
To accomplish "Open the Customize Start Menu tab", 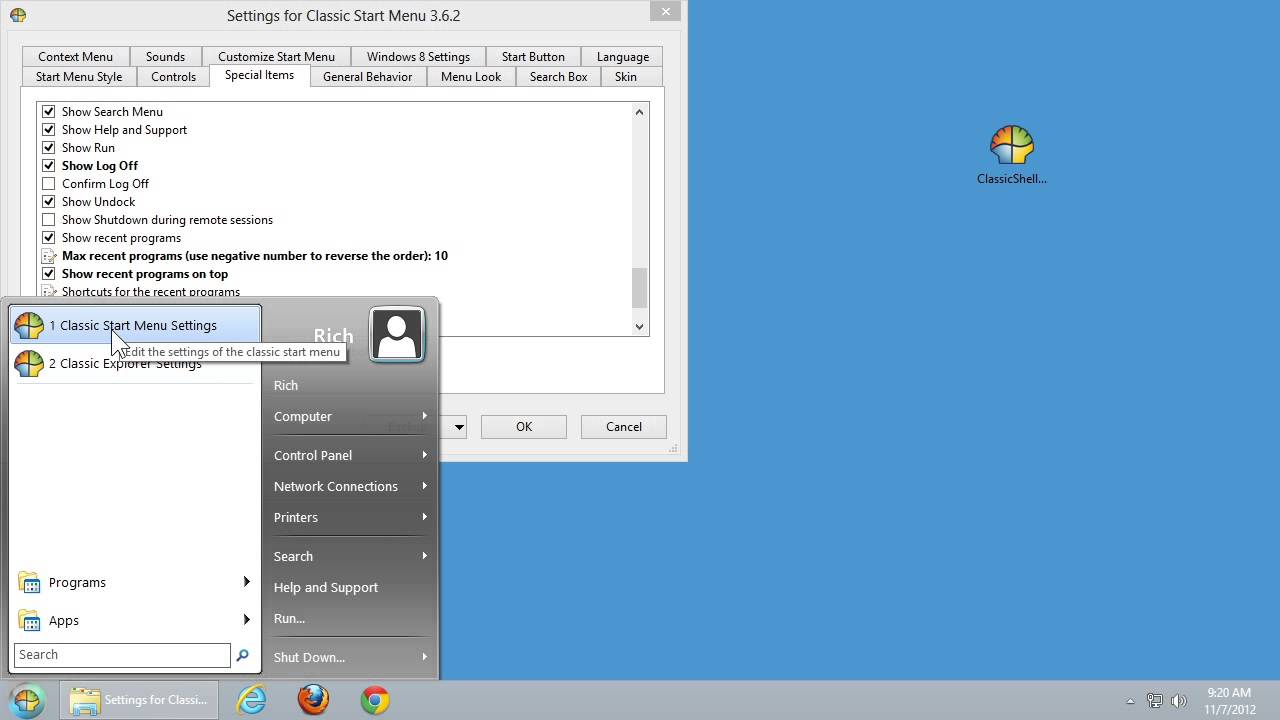I will coord(276,56).
